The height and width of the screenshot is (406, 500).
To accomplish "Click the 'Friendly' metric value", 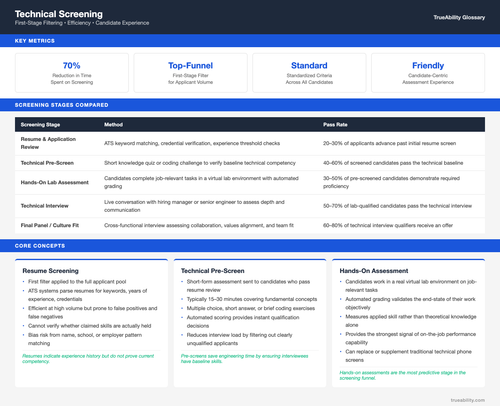I will [428, 65].
